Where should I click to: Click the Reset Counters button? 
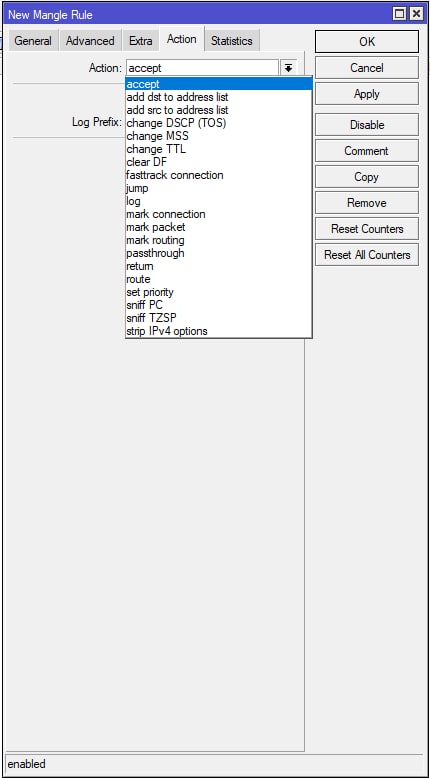tap(367, 229)
